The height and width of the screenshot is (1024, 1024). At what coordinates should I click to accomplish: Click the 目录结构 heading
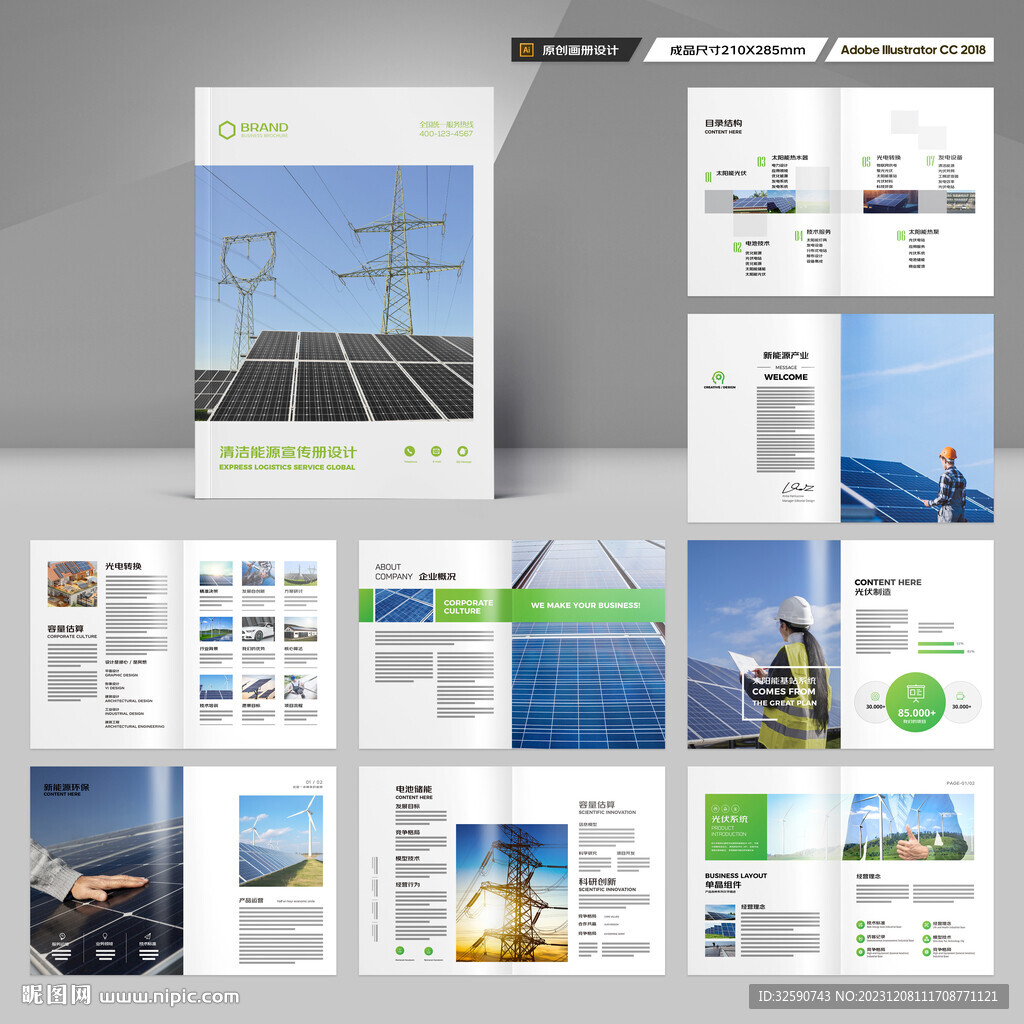tap(723, 123)
